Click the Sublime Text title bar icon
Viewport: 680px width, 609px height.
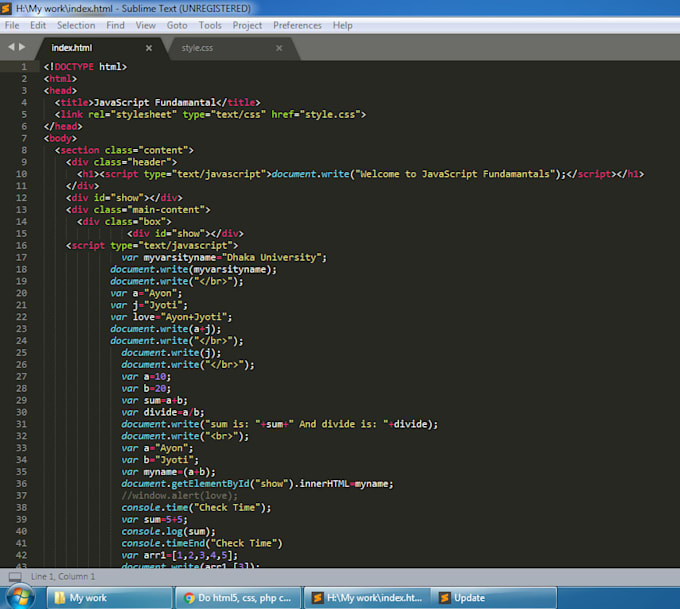coord(6,8)
